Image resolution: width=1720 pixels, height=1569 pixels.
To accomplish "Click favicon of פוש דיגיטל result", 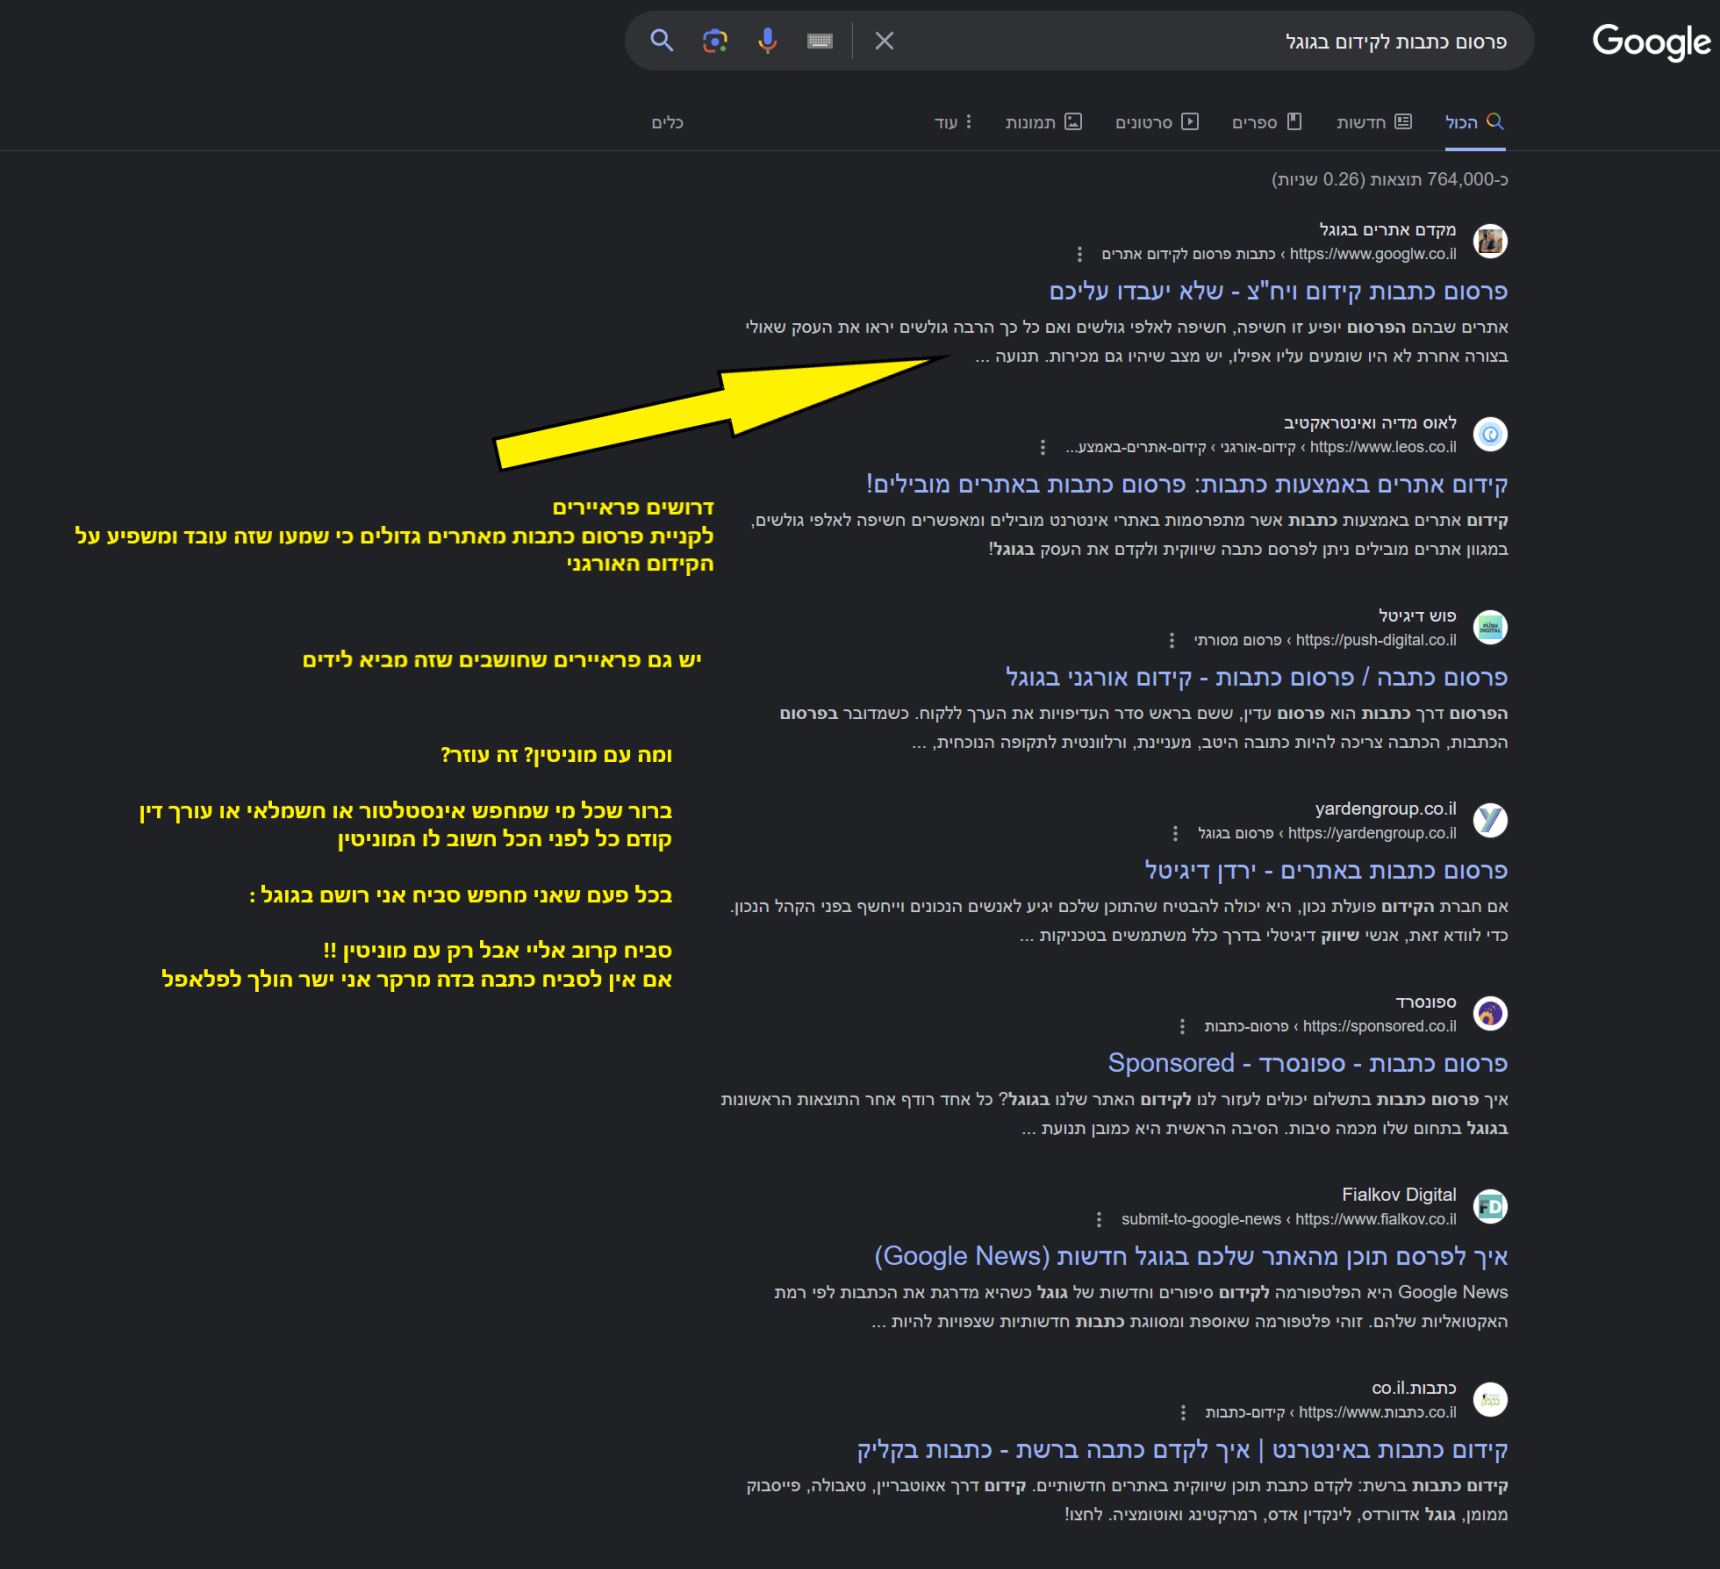I will (x=1490, y=627).
